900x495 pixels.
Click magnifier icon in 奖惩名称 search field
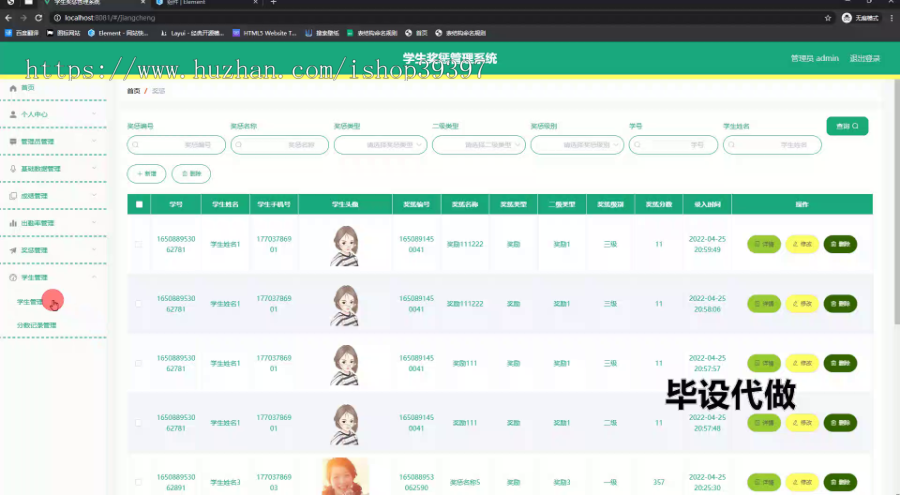coord(239,145)
